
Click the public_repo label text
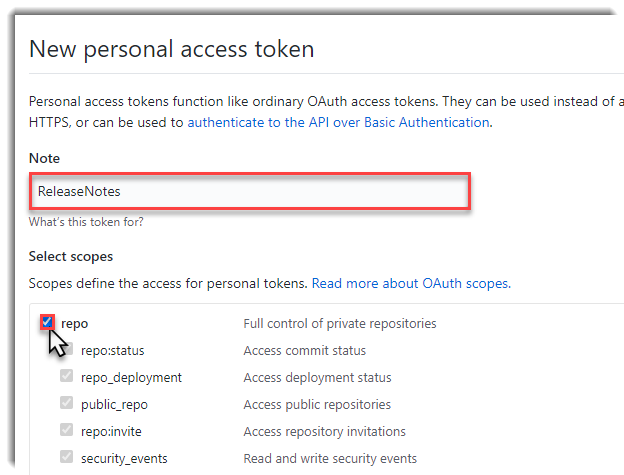pos(115,405)
